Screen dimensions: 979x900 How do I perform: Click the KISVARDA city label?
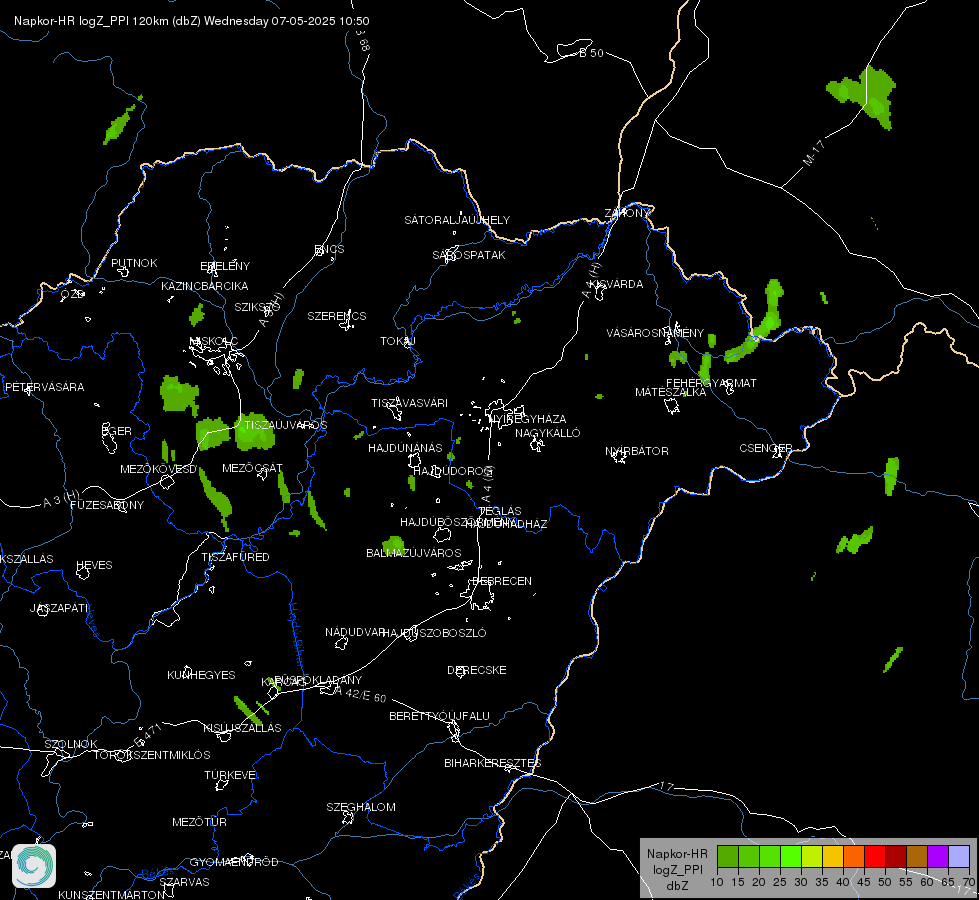point(616,284)
